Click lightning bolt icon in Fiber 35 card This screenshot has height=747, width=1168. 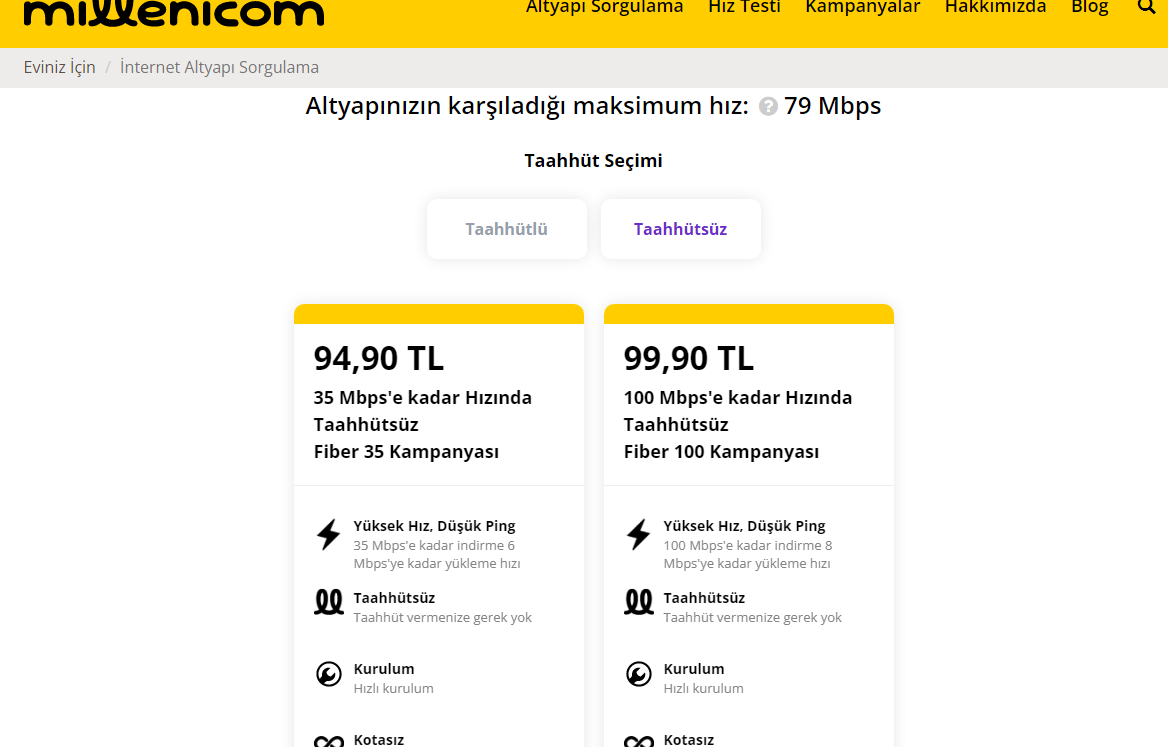[329, 535]
